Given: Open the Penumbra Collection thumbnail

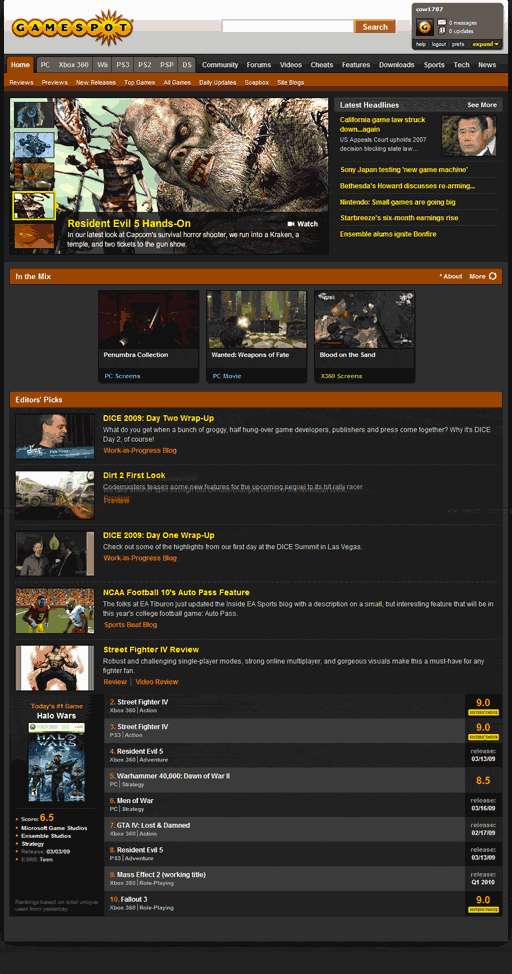Looking at the screenshot, I should tap(149, 319).
